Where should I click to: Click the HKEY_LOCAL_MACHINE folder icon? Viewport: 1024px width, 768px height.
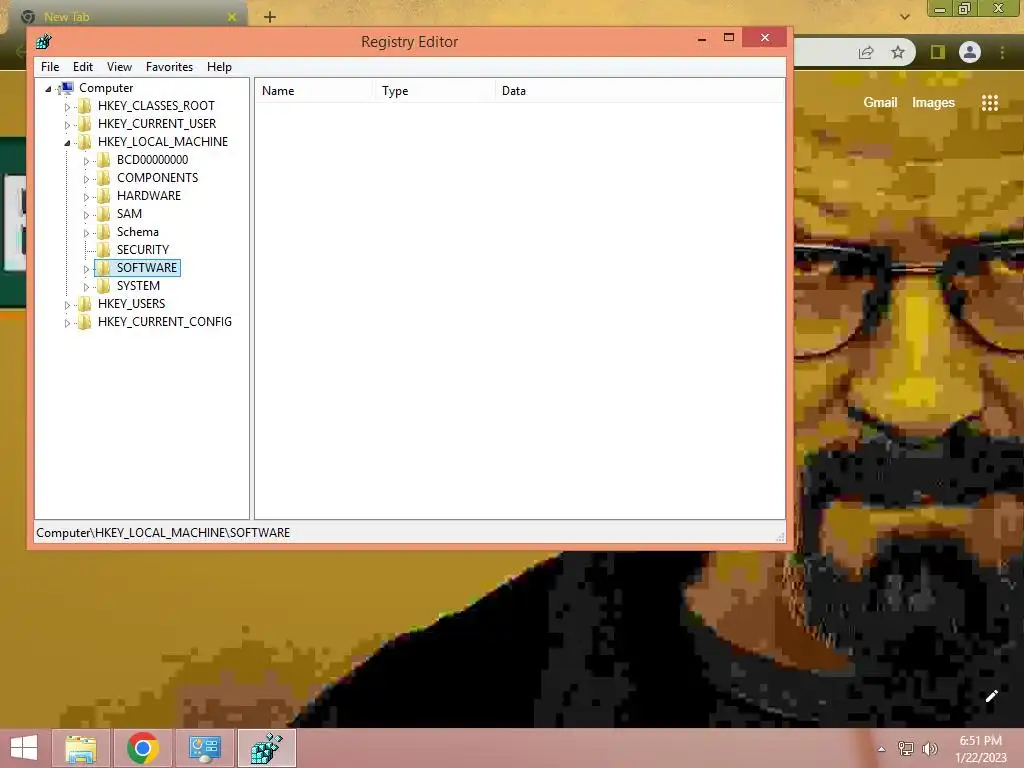(84, 142)
